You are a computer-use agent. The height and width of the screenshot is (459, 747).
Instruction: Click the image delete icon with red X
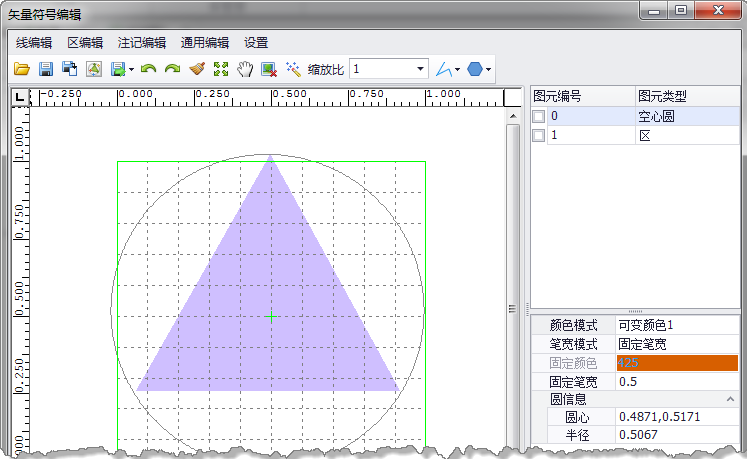coord(269,69)
